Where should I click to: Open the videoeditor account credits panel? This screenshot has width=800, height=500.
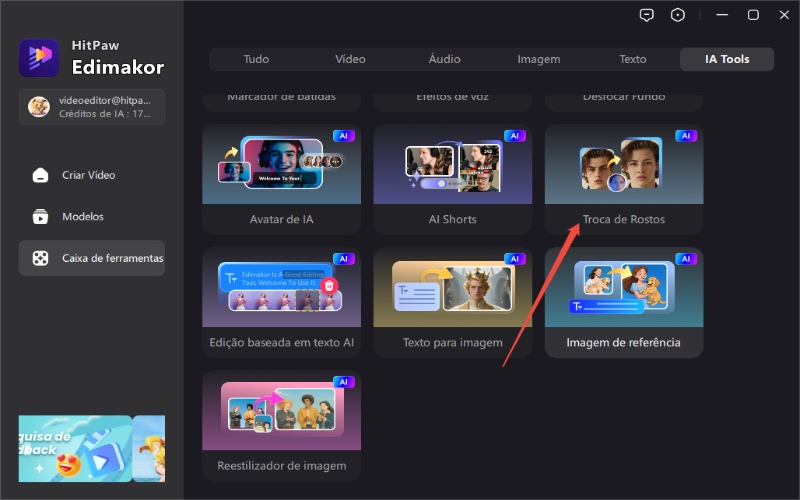[x=92, y=107]
